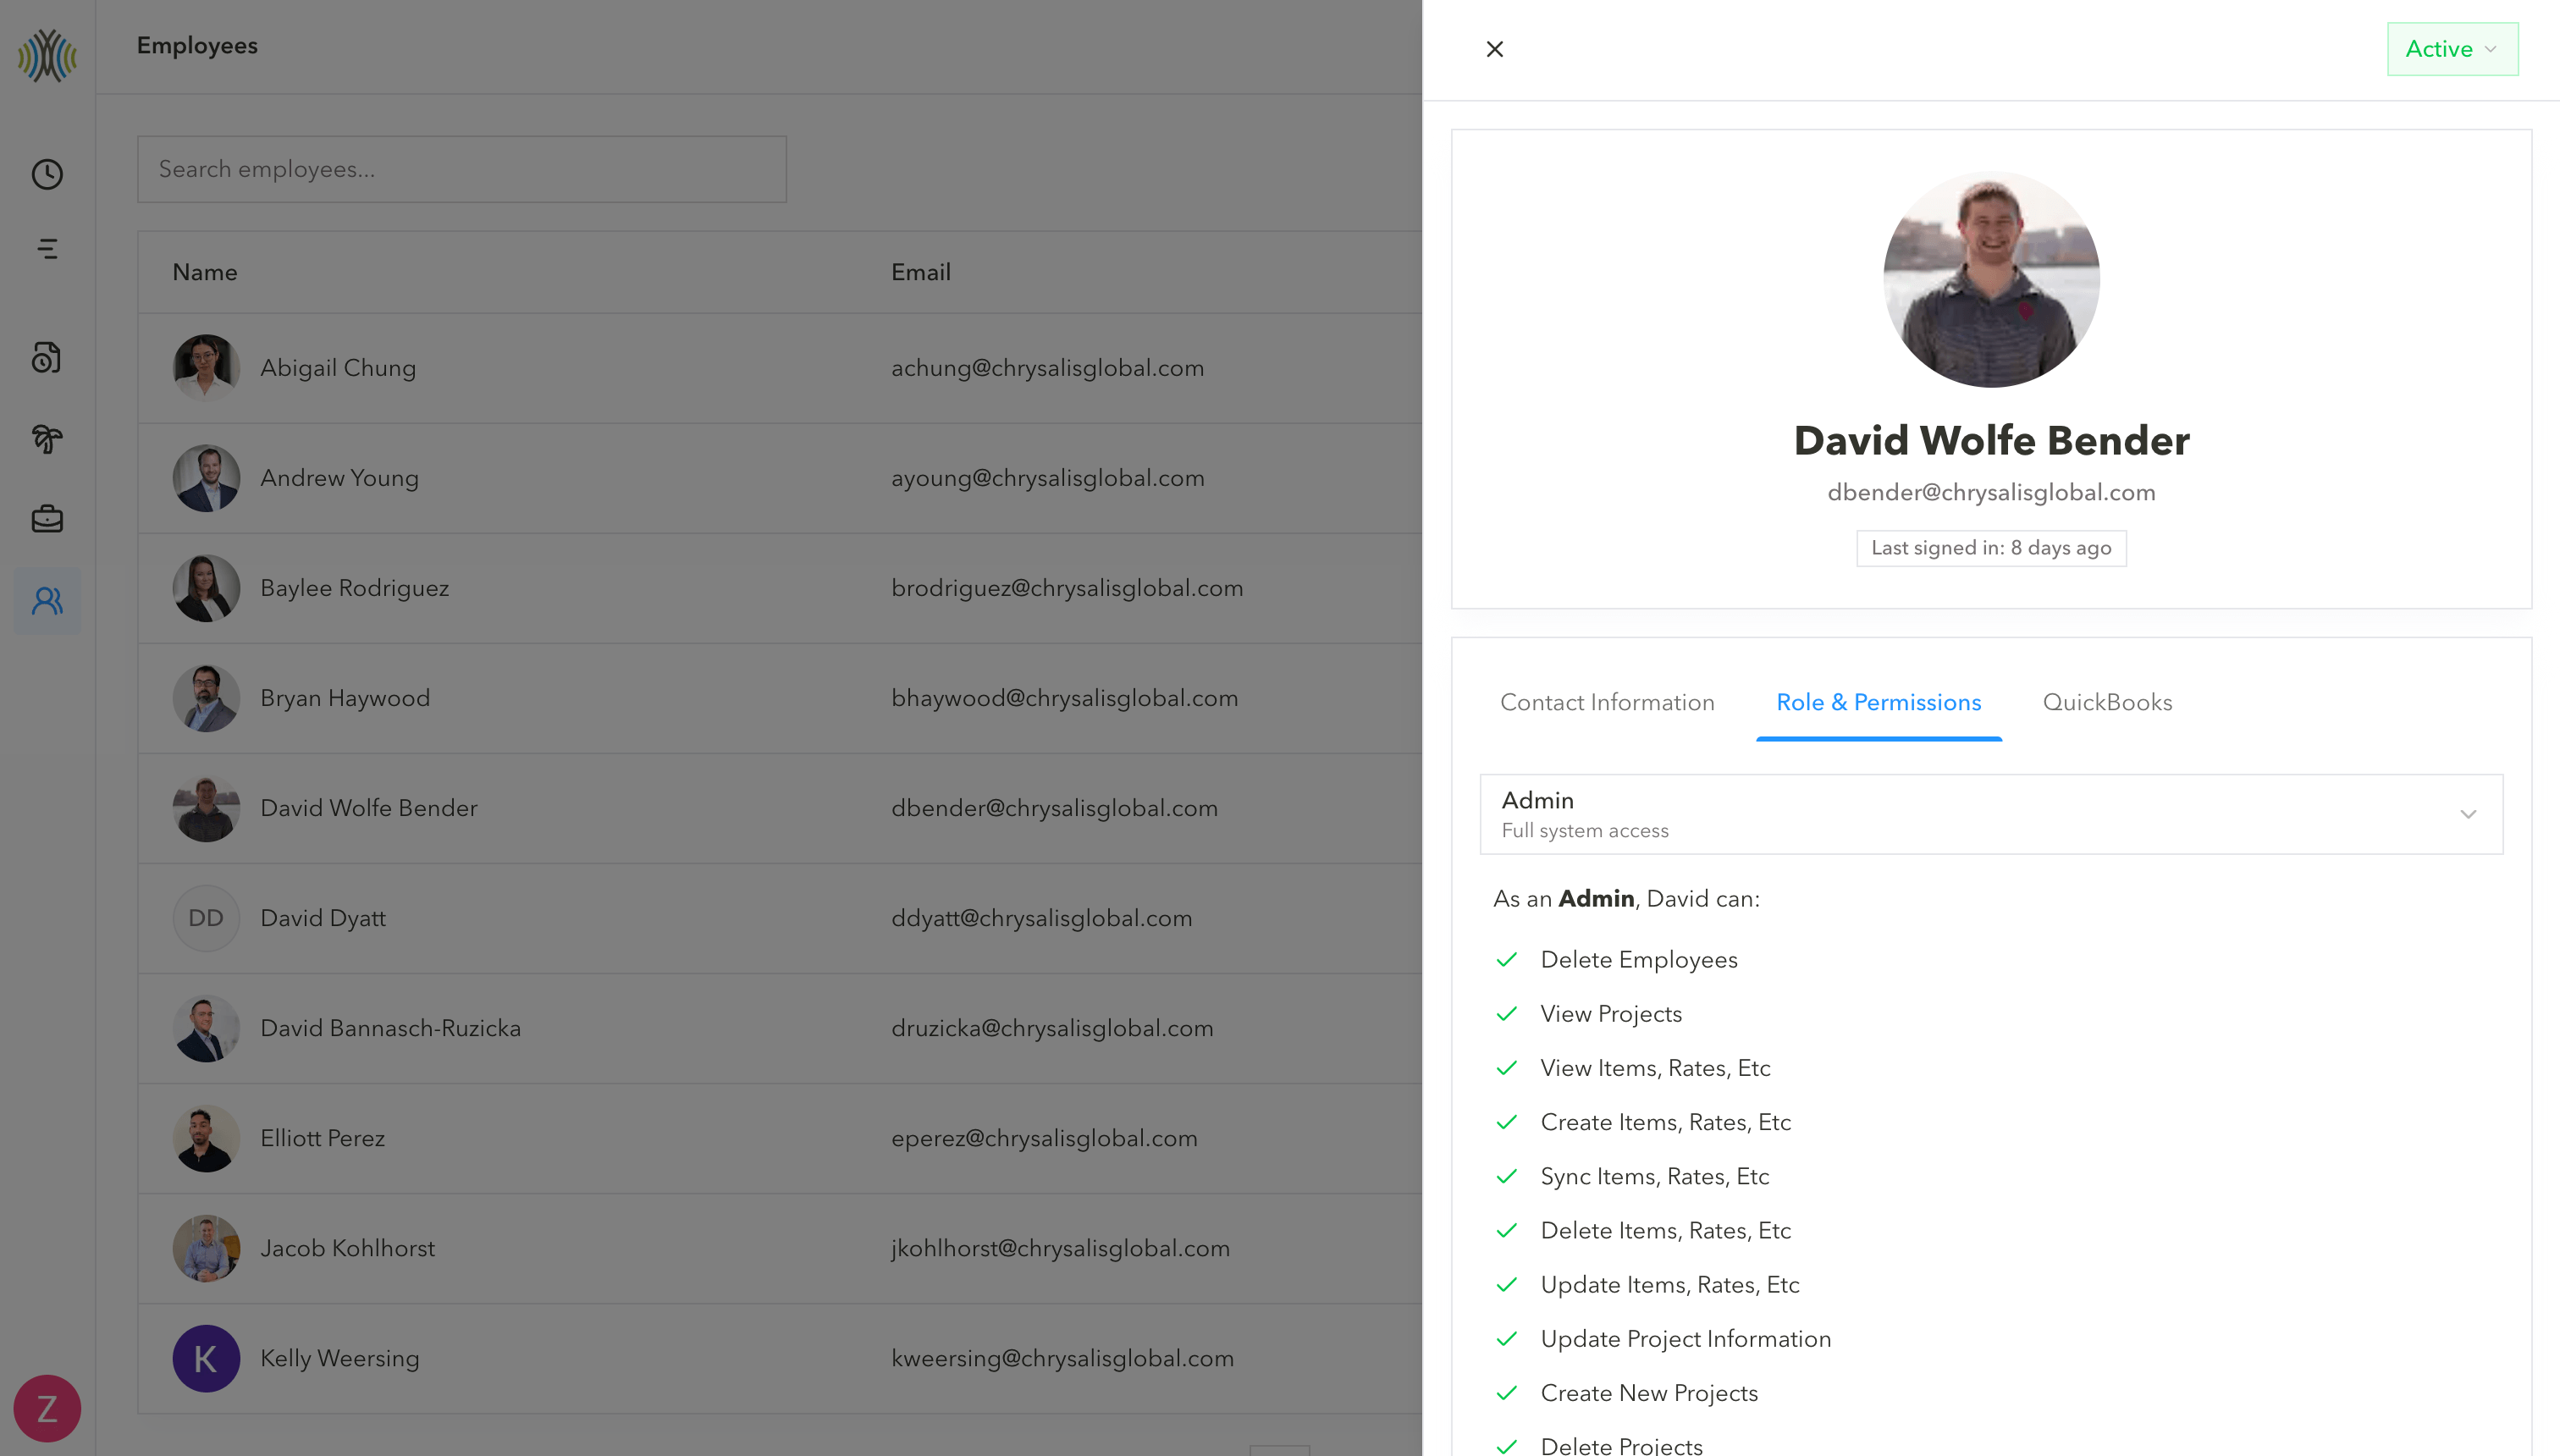
Task: Open the palm tree time-off icon
Action: (47, 438)
